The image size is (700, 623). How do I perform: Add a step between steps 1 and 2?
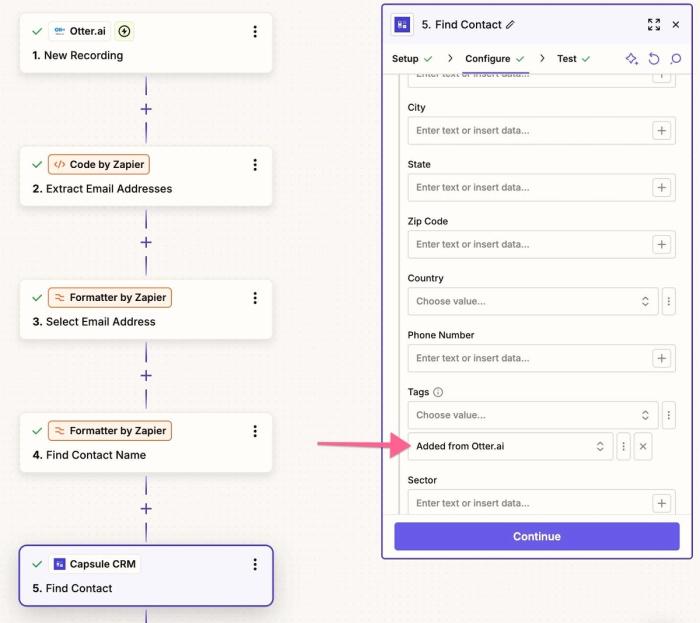[146, 109]
